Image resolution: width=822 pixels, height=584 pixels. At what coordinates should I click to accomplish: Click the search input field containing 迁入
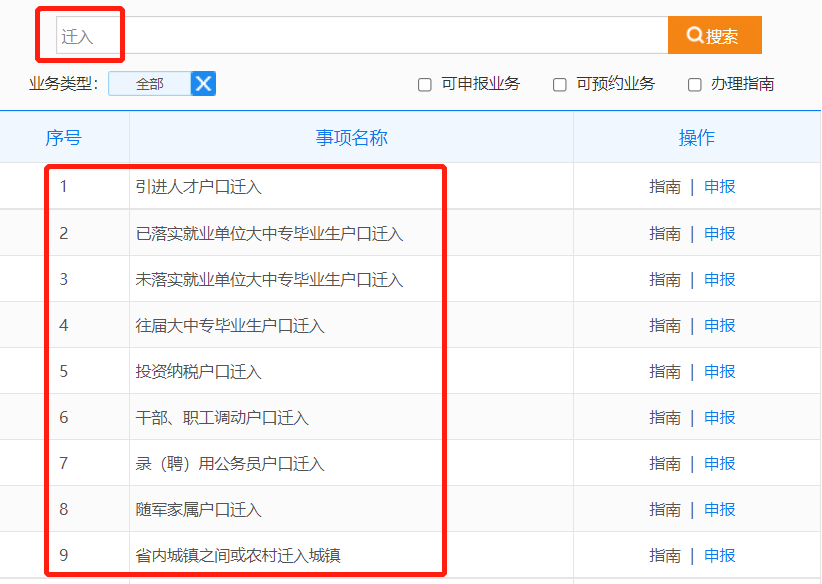(360, 36)
